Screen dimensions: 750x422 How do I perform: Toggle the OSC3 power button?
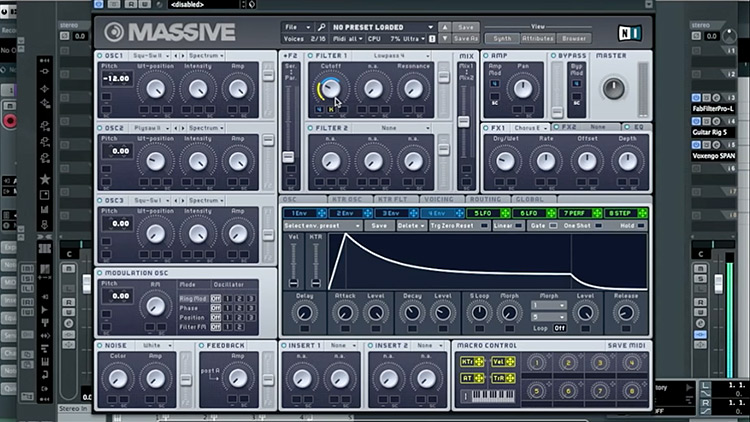click(100, 200)
